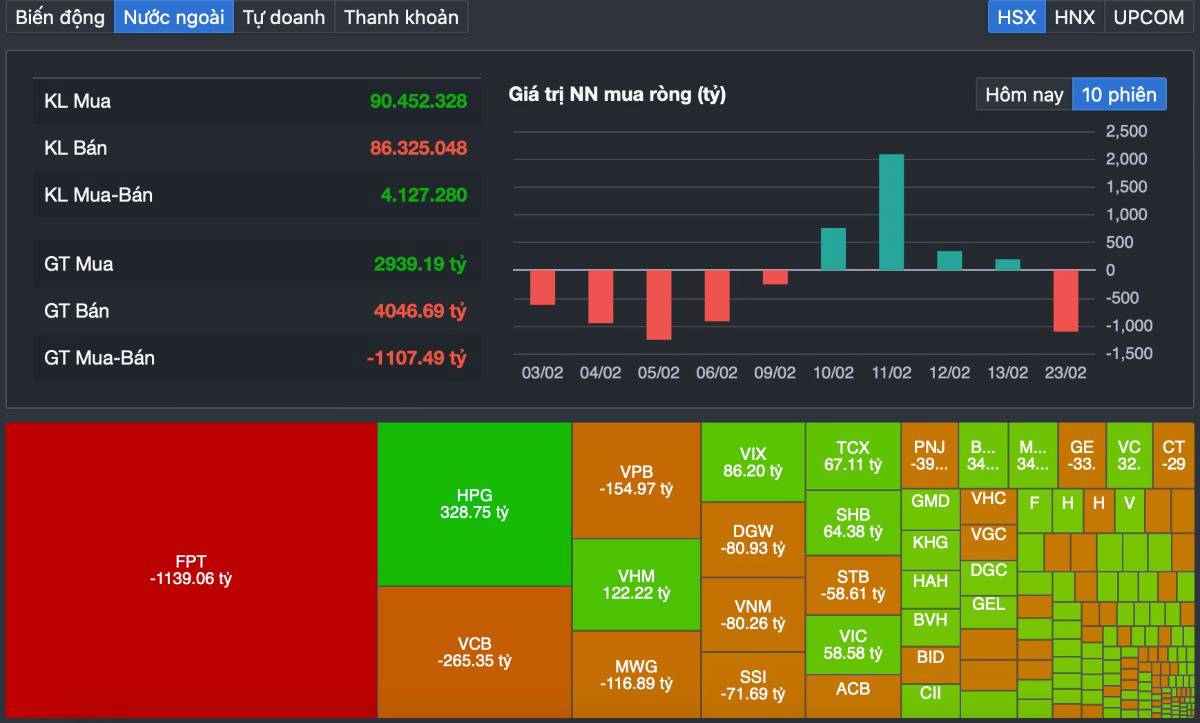Show the 10 phiên chart view
1200x723 pixels.
tap(1119, 95)
